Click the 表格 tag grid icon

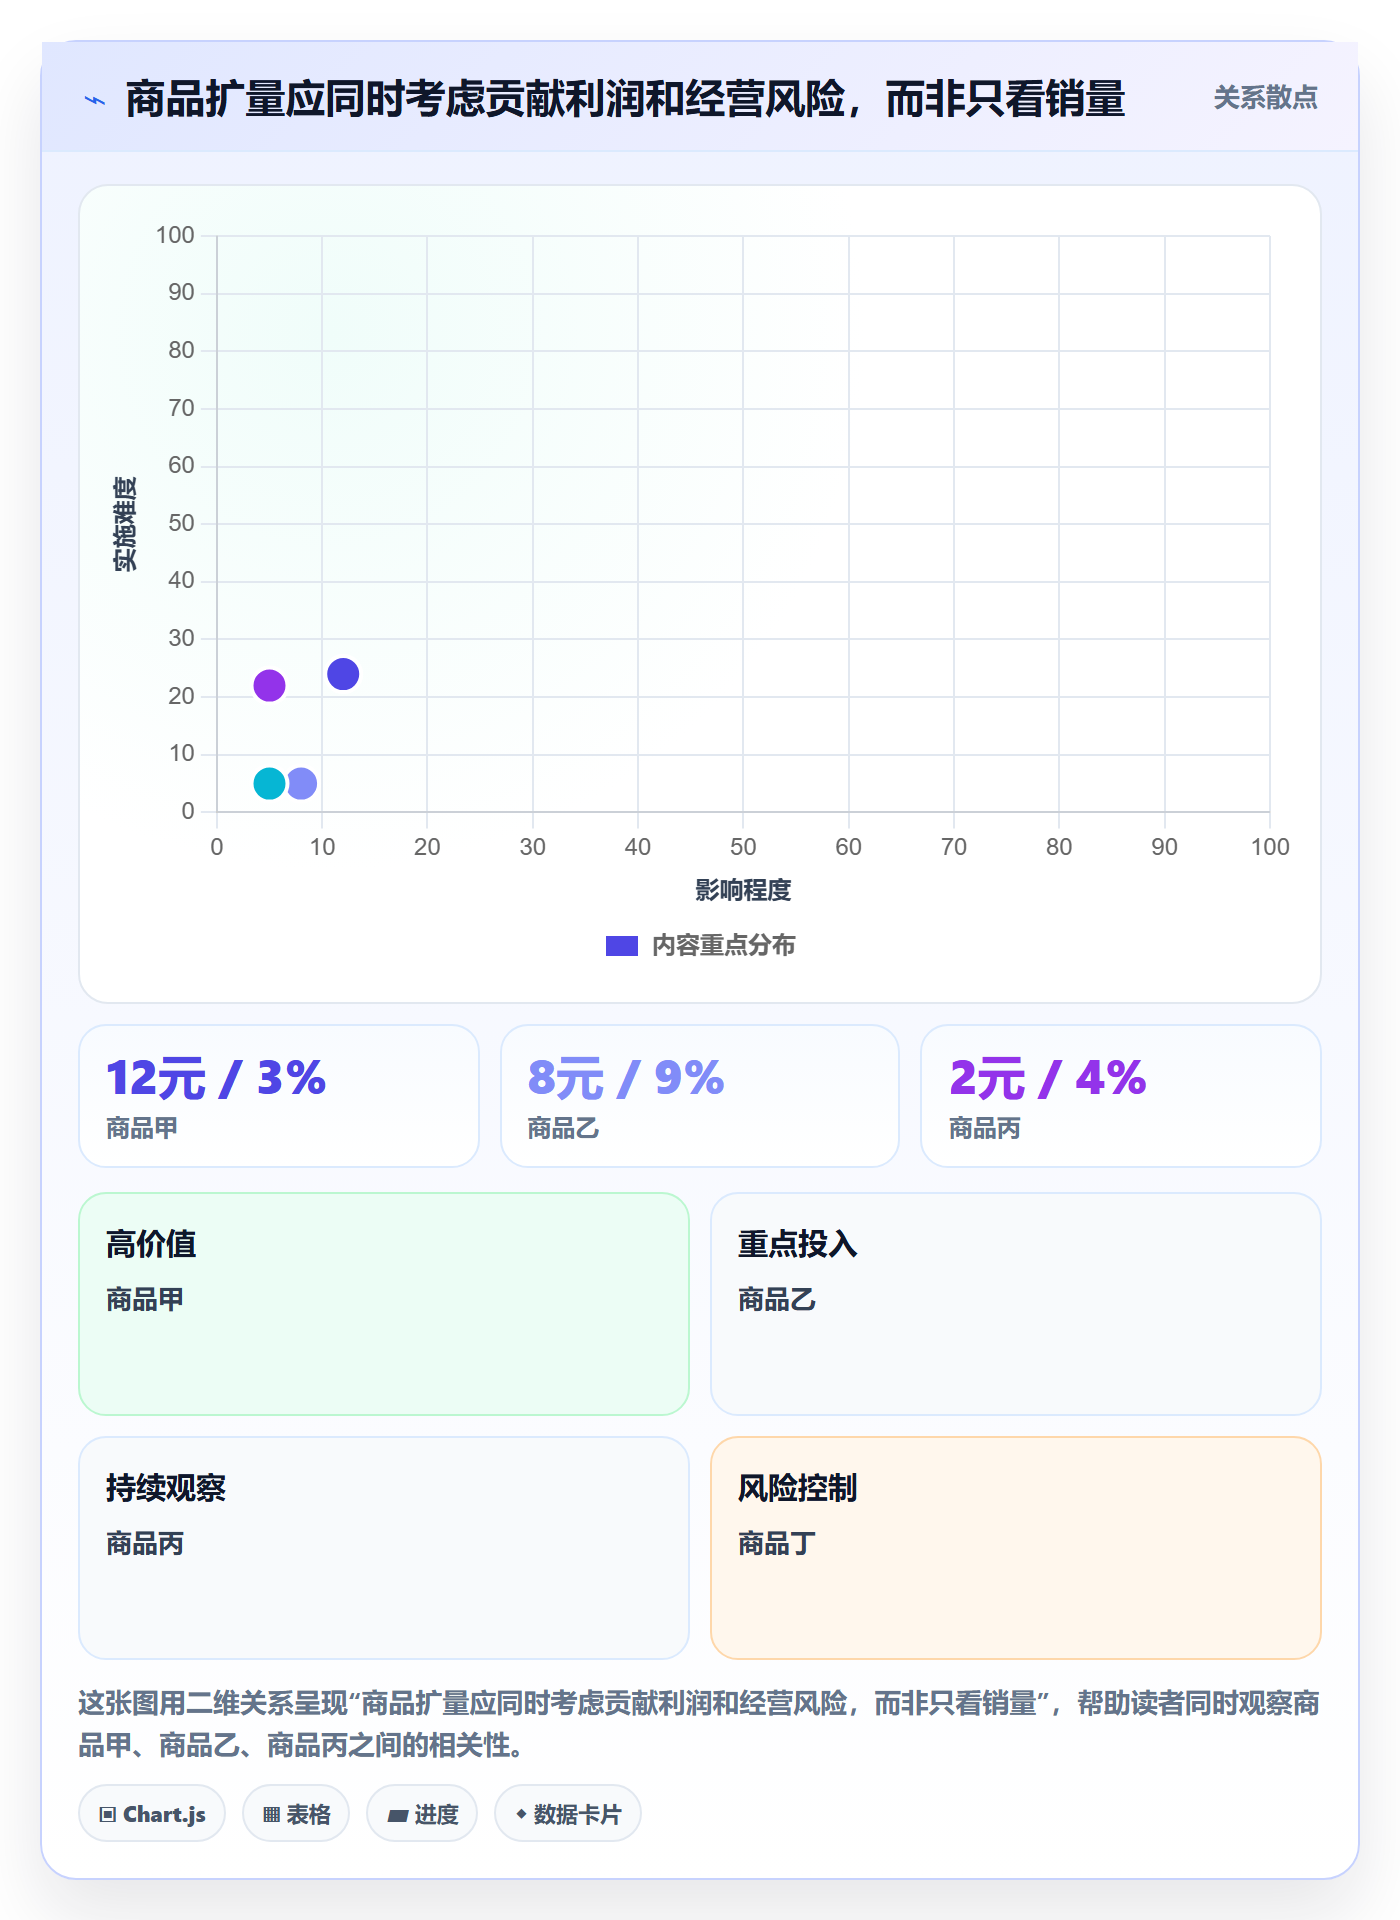[272, 1814]
